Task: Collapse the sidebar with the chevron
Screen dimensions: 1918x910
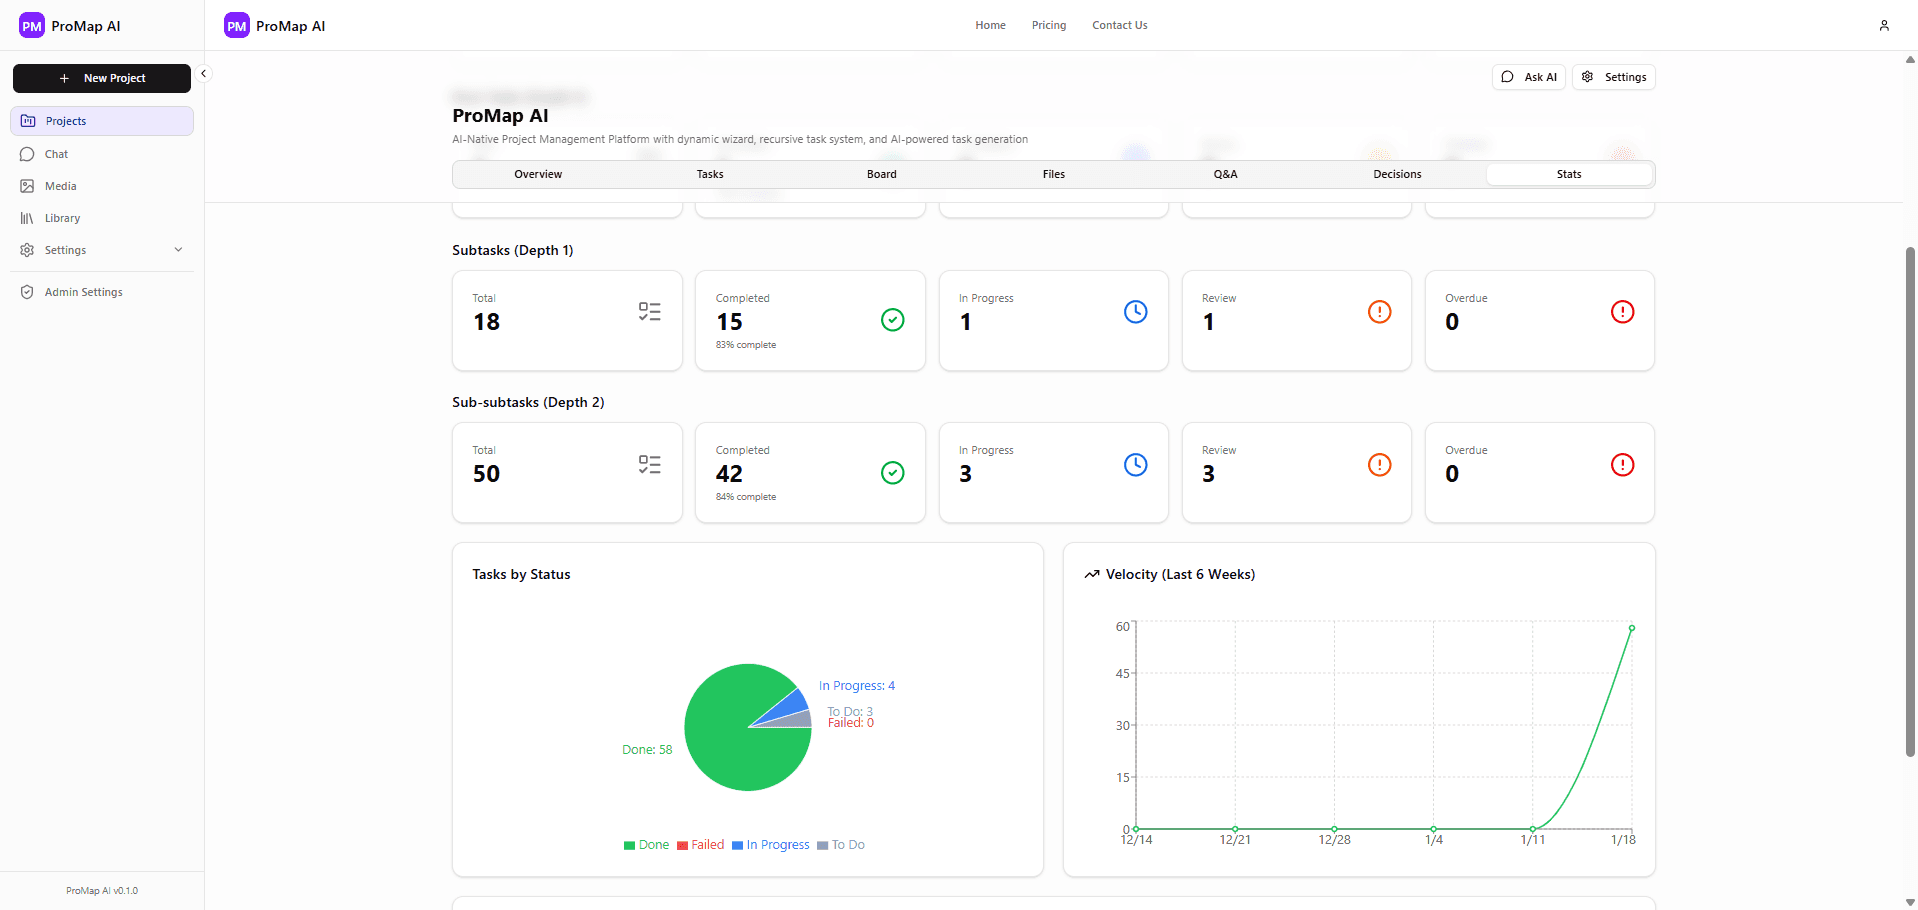Action: [x=203, y=73]
